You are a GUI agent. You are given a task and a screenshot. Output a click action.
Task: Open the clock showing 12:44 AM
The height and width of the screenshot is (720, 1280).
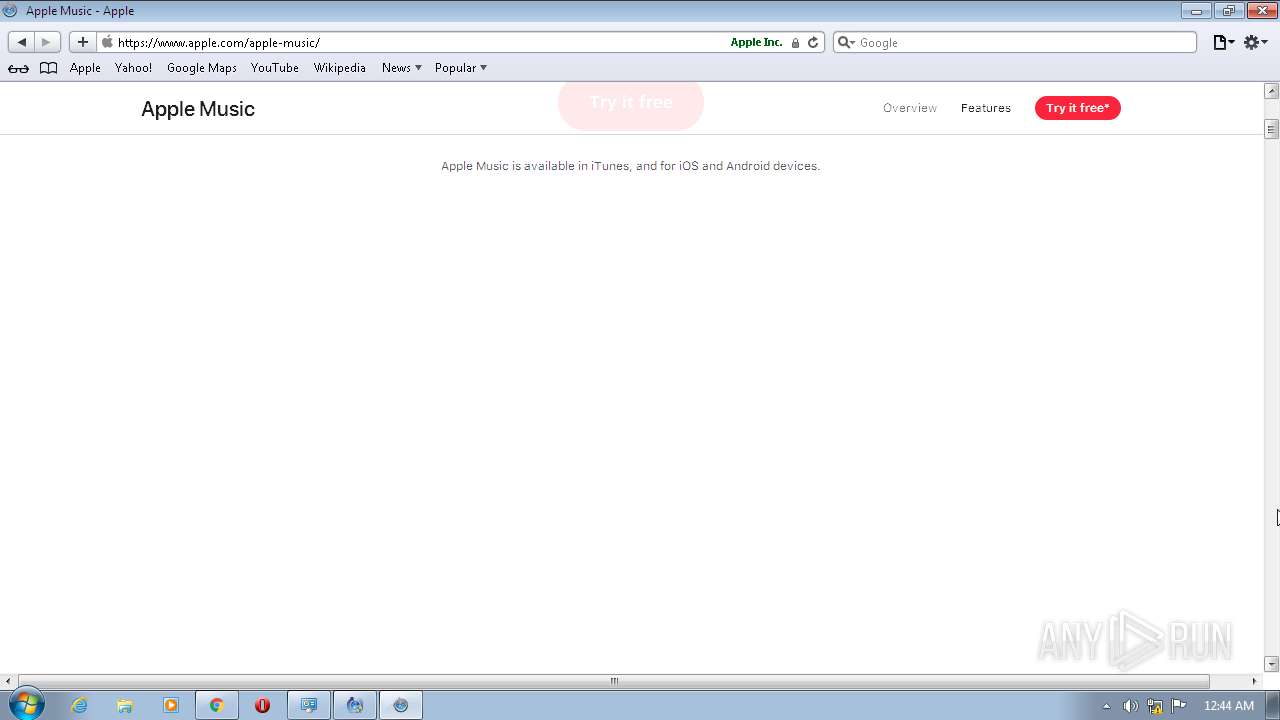click(1229, 706)
